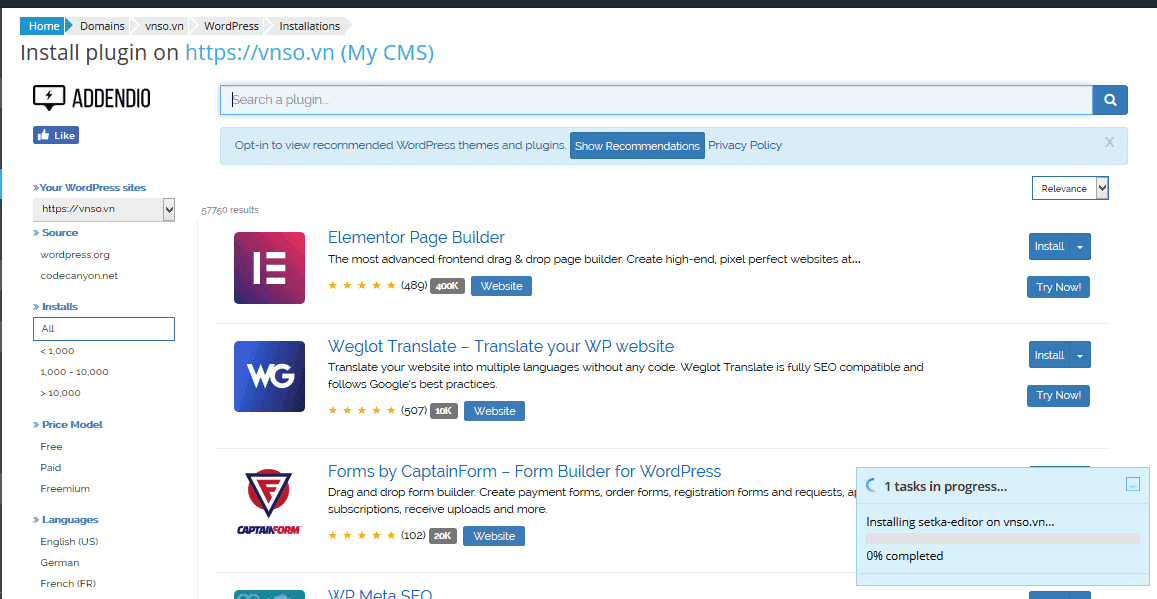Click Weglot 10K installs badge
Image resolution: width=1157 pixels, height=599 pixels.
tap(443, 411)
